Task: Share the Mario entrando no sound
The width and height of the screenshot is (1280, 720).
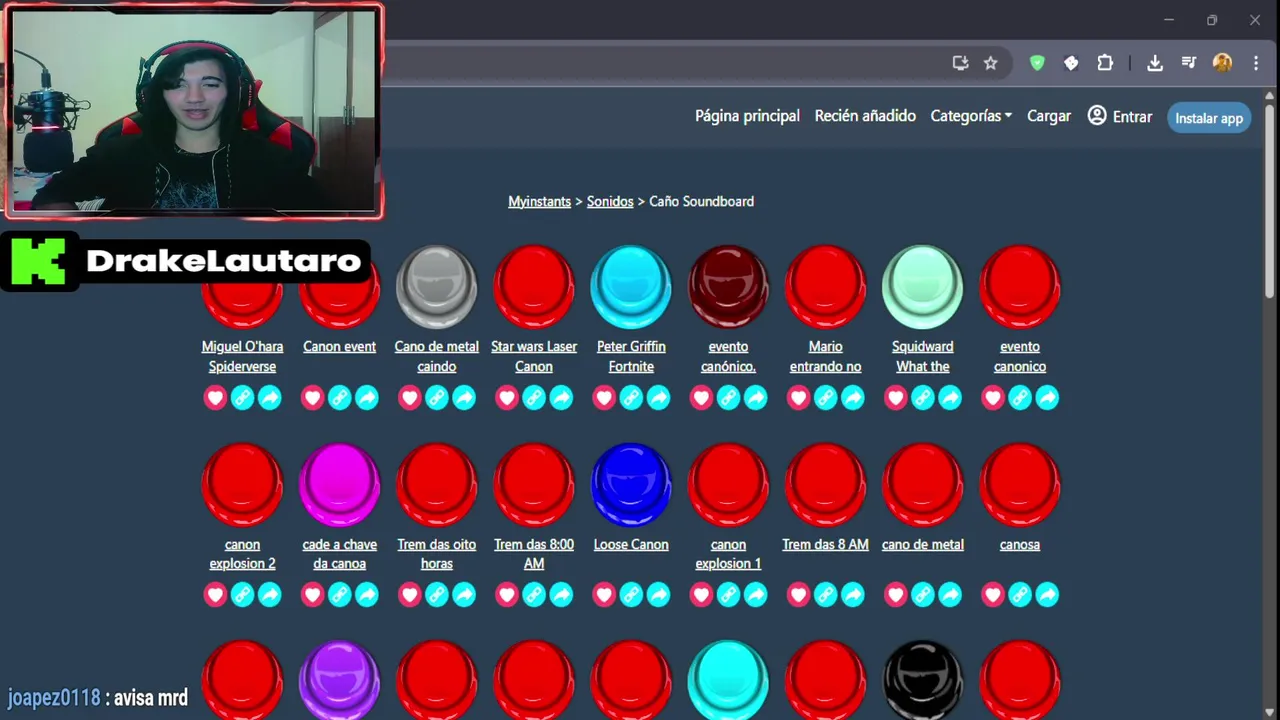Action: point(852,398)
